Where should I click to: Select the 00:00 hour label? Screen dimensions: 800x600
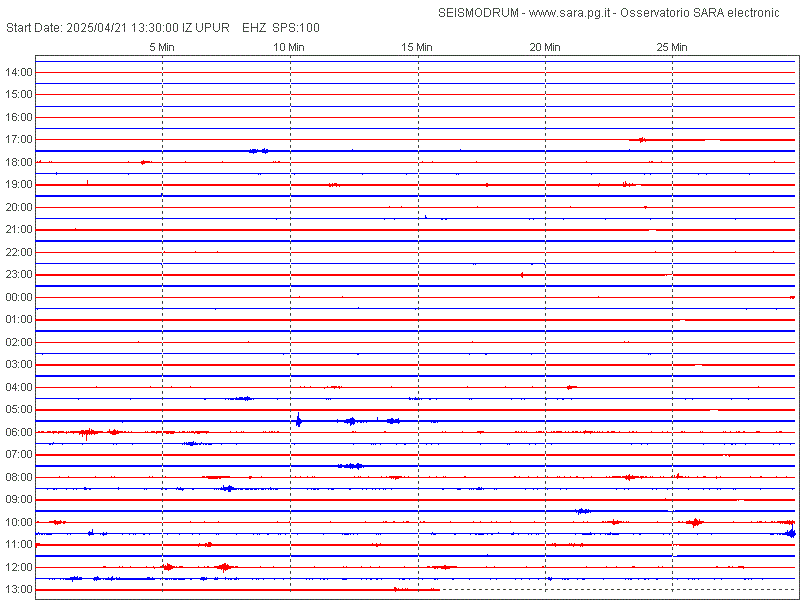click(19, 297)
